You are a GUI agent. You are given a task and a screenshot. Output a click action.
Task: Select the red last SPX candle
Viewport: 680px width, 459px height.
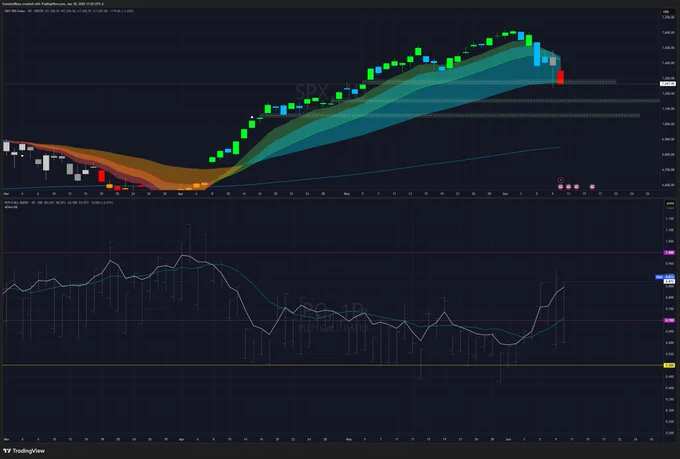560,77
